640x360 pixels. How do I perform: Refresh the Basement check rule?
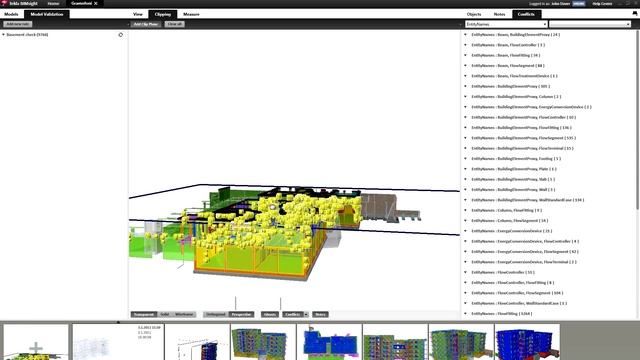click(120, 35)
